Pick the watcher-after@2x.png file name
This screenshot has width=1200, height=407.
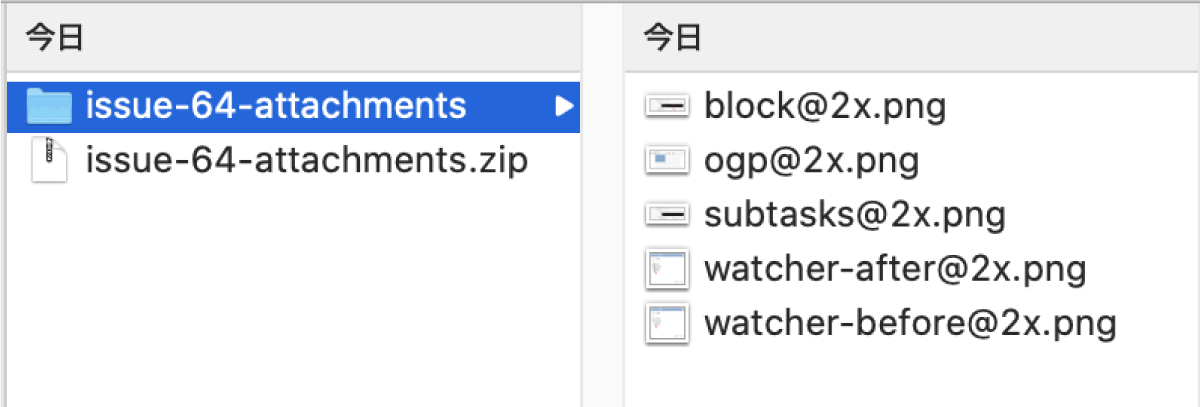[895, 270]
